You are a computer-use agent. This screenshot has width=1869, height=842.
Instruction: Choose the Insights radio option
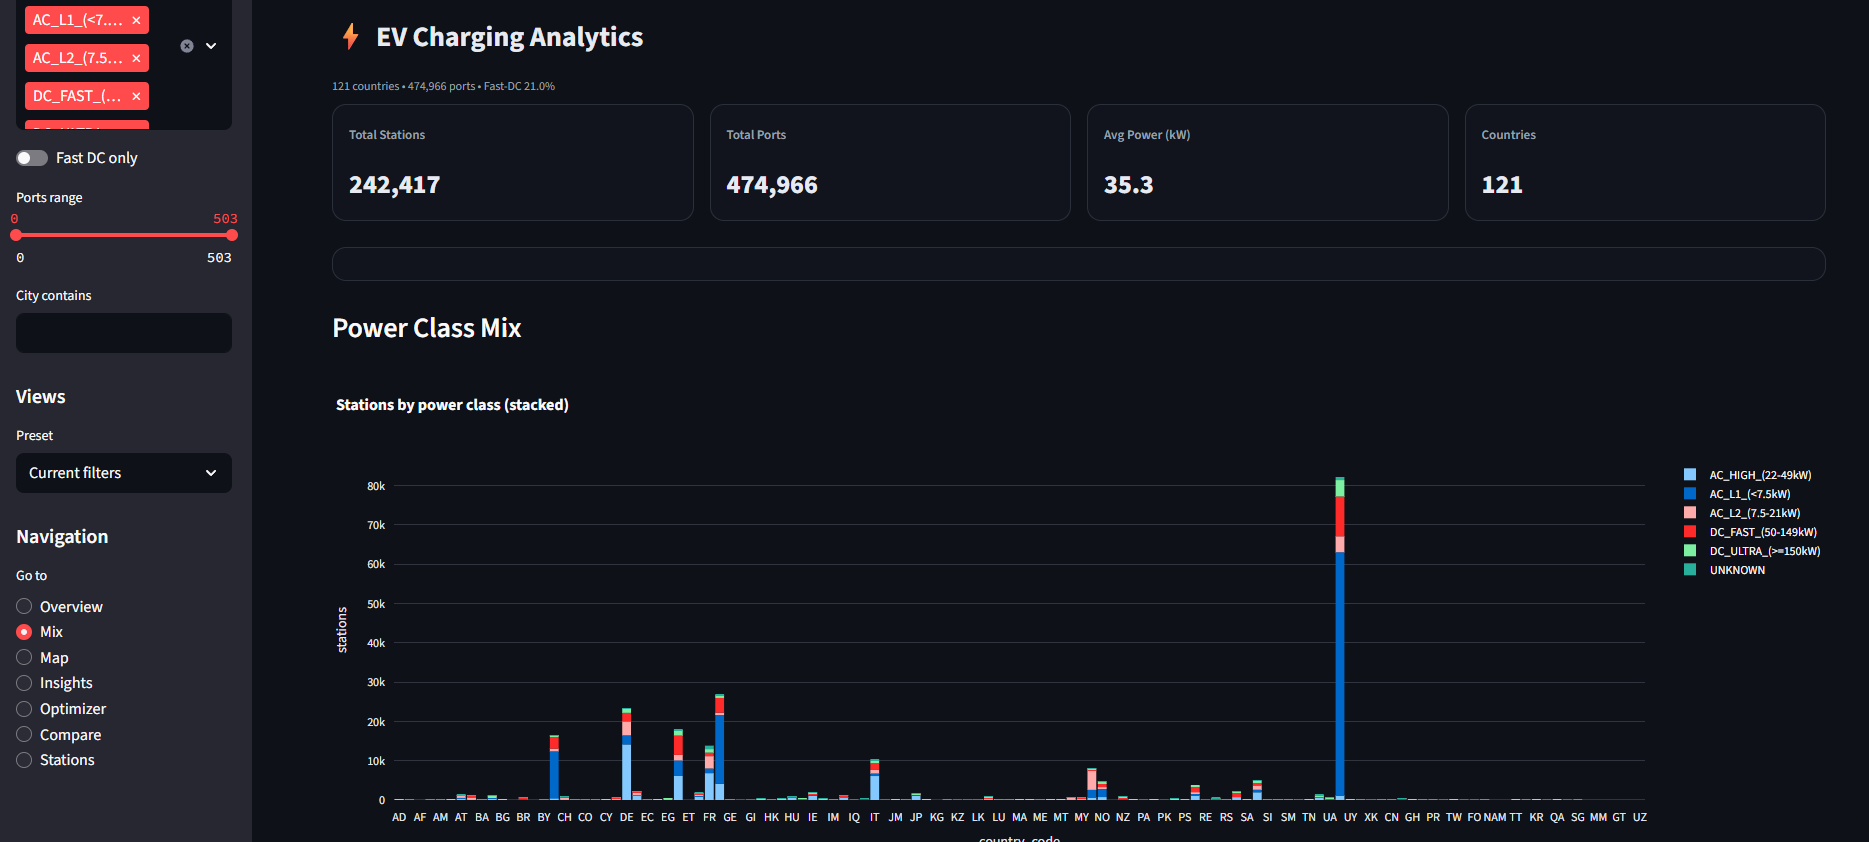(25, 683)
